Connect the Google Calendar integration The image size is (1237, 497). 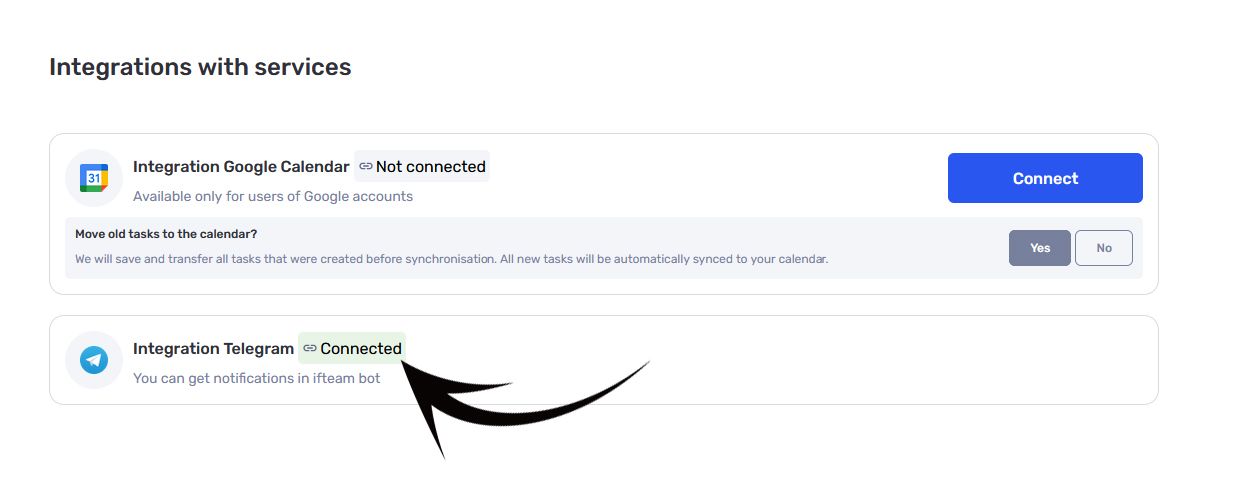(x=1045, y=178)
